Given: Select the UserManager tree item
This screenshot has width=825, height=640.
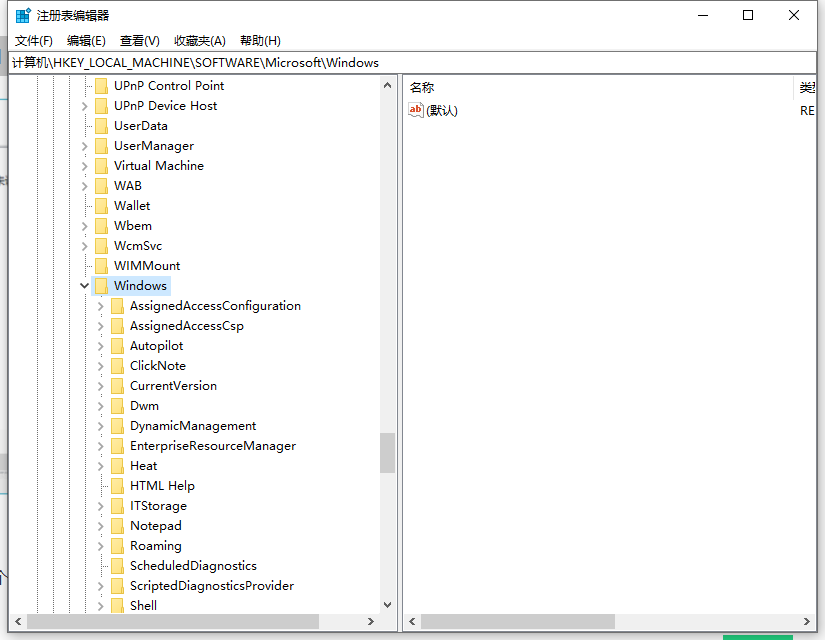Looking at the screenshot, I should point(153,145).
